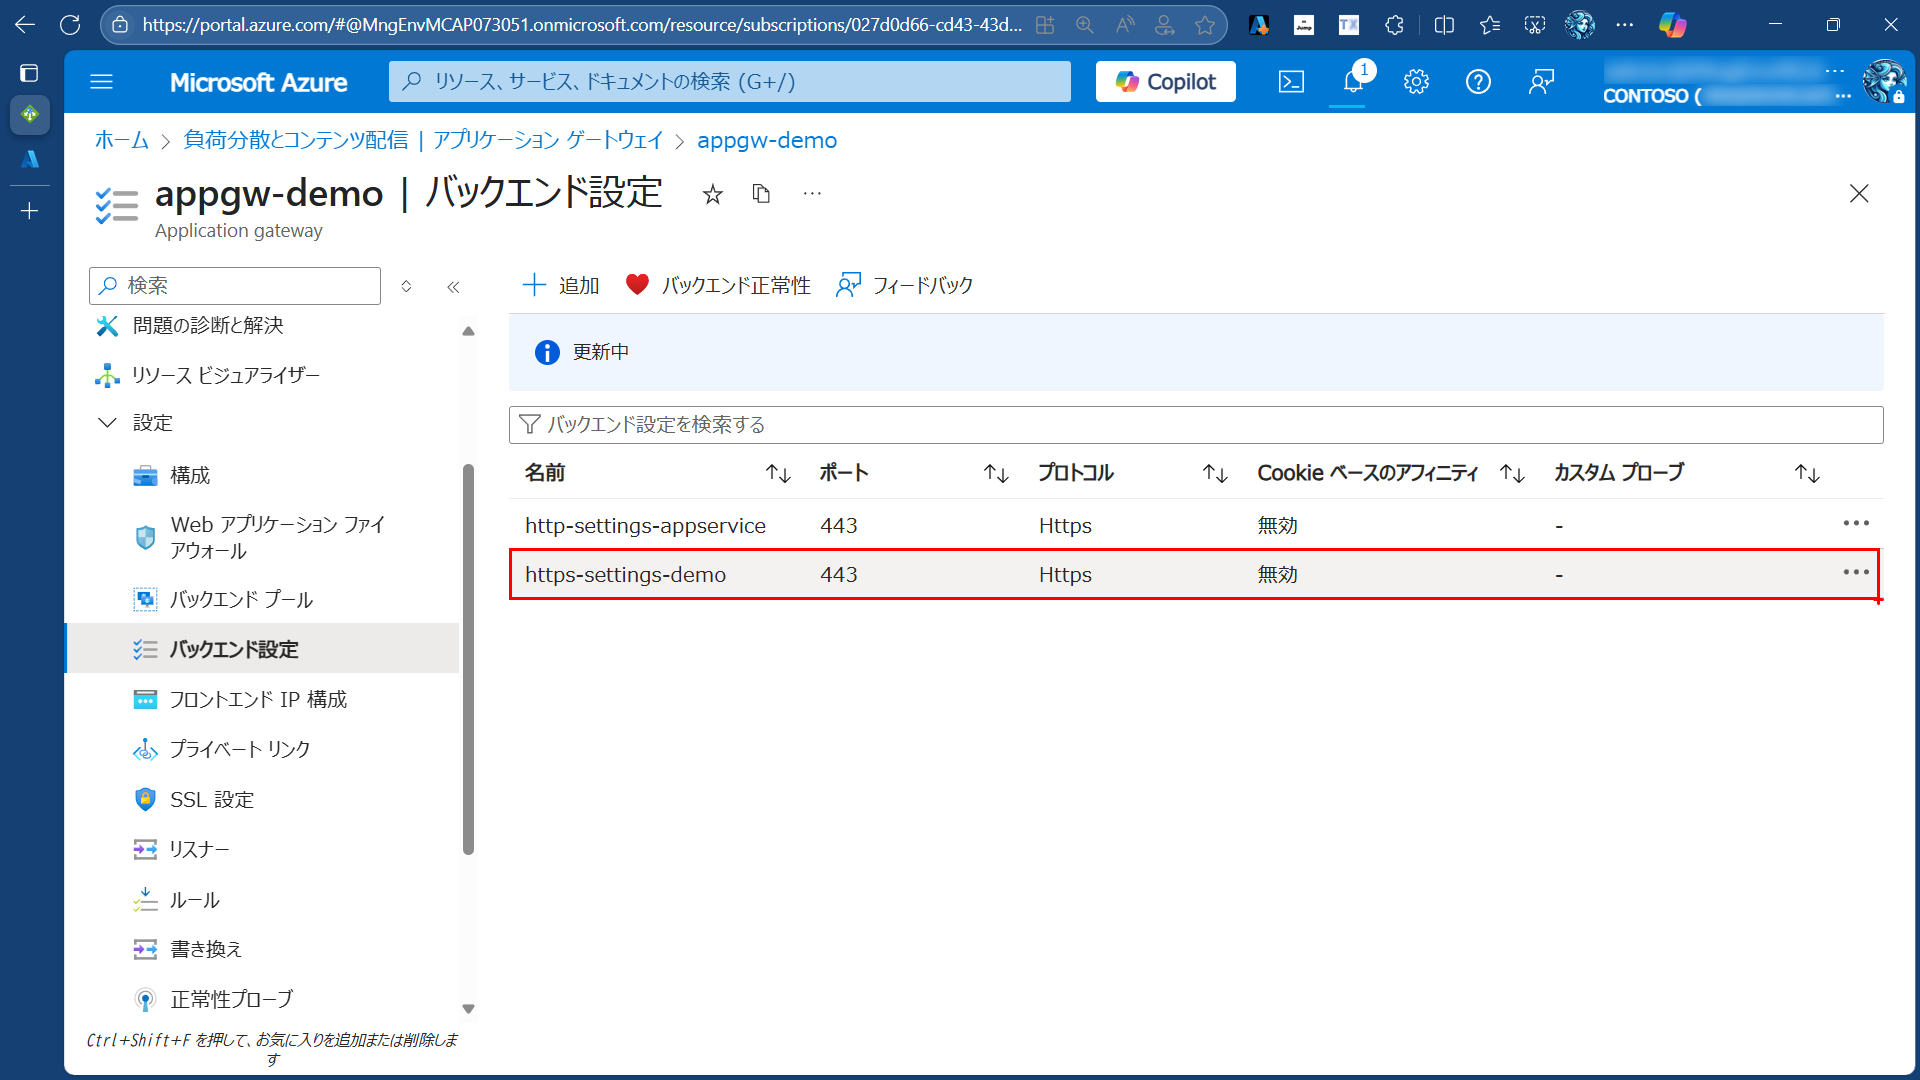Open Cloud Shell from the top bar
Screen dimensions: 1920x1080
(x=1291, y=82)
